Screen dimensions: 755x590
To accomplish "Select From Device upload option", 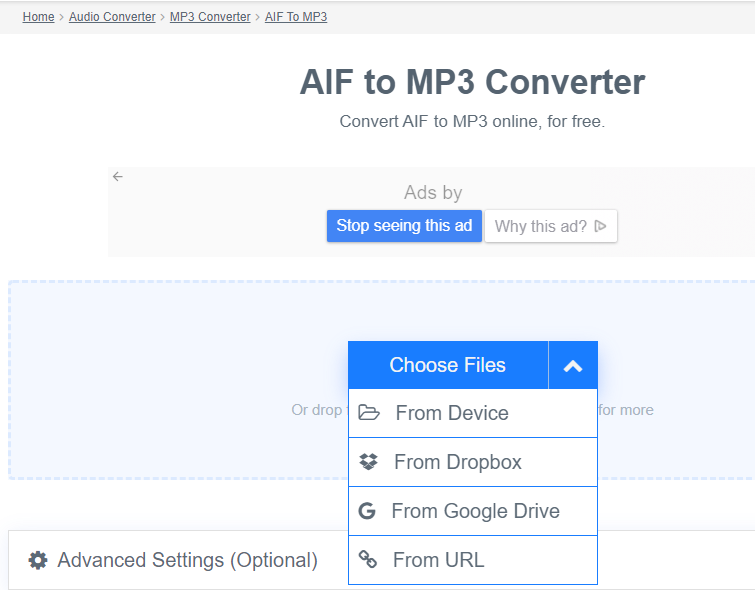I will (x=452, y=413).
